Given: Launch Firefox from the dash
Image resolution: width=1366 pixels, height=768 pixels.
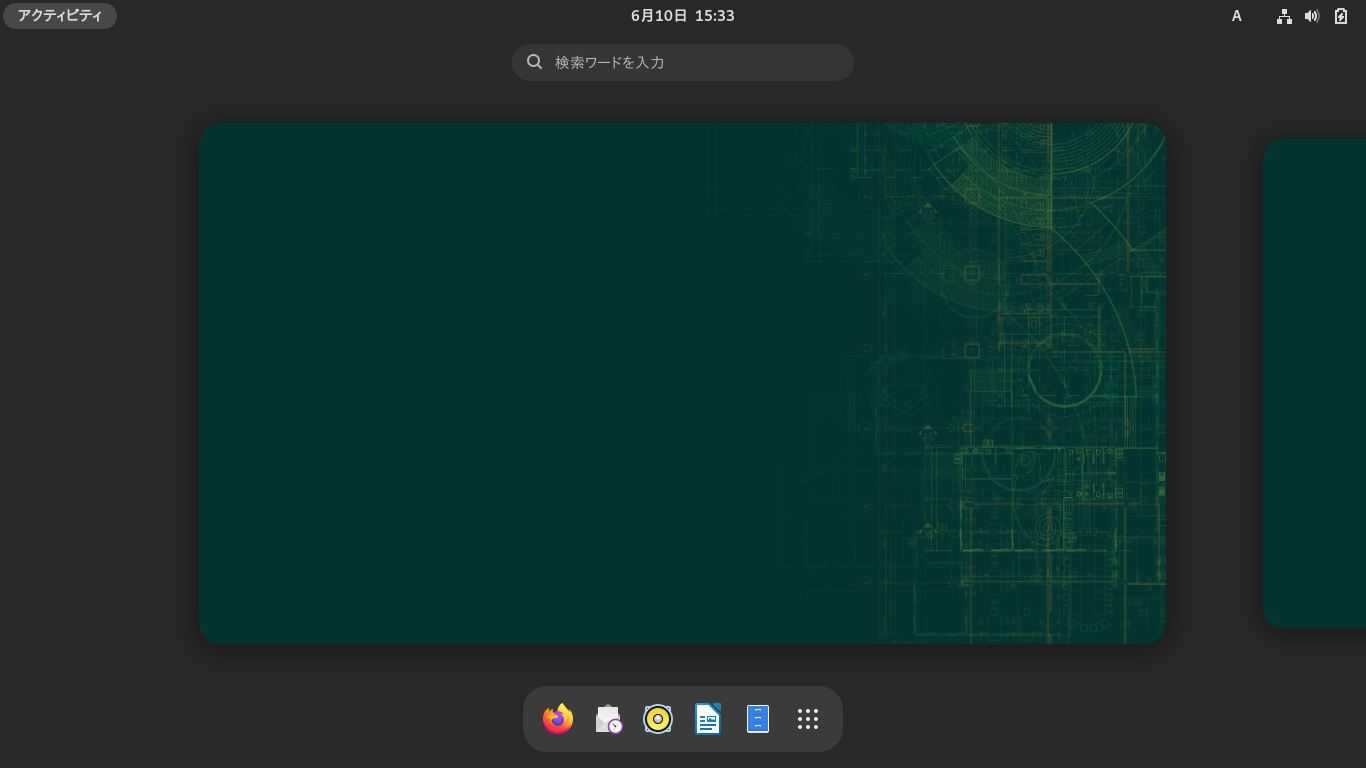Looking at the screenshot, I should tap(558, 719).
